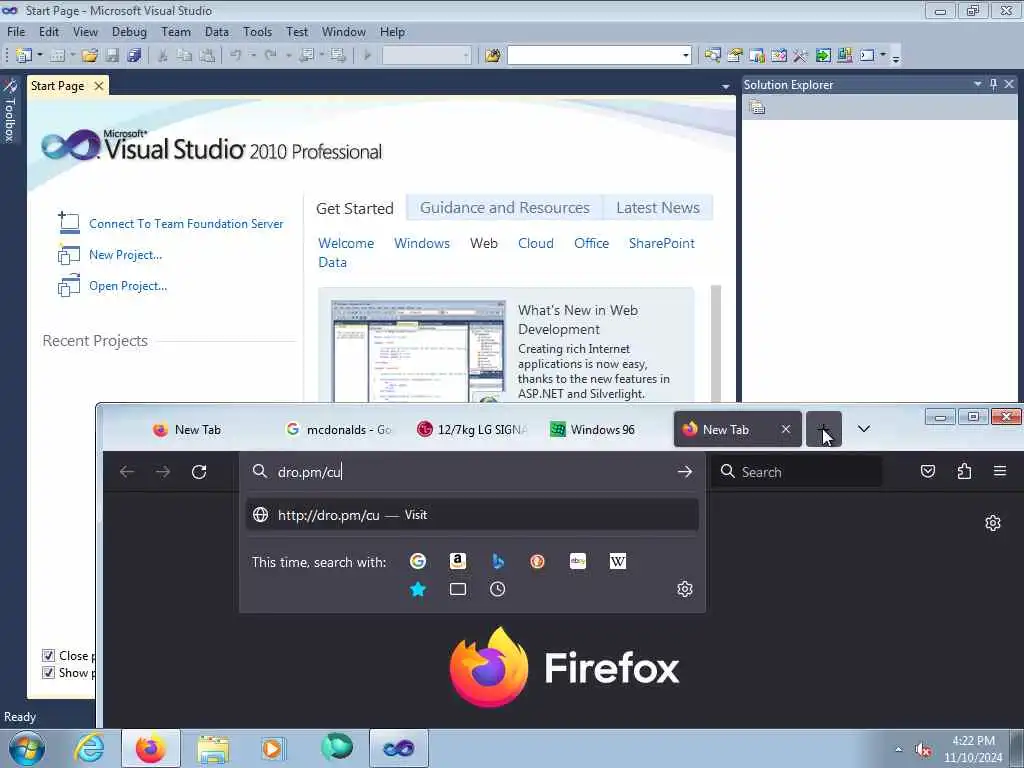Click the Undo arrow toolbar icon
The height and width of the screenshot is (768, 1024).
pos(236,56)
